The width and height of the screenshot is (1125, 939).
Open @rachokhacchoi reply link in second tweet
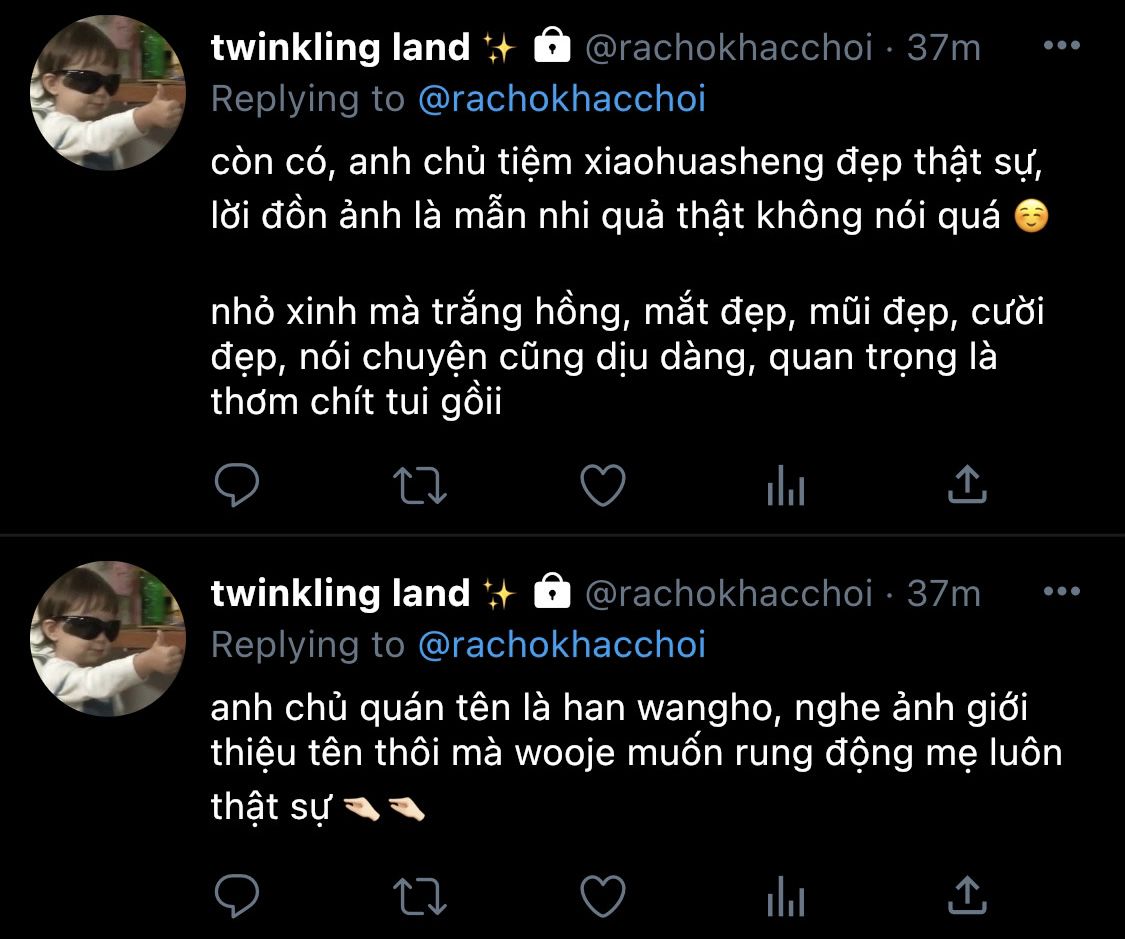(562, 645)
